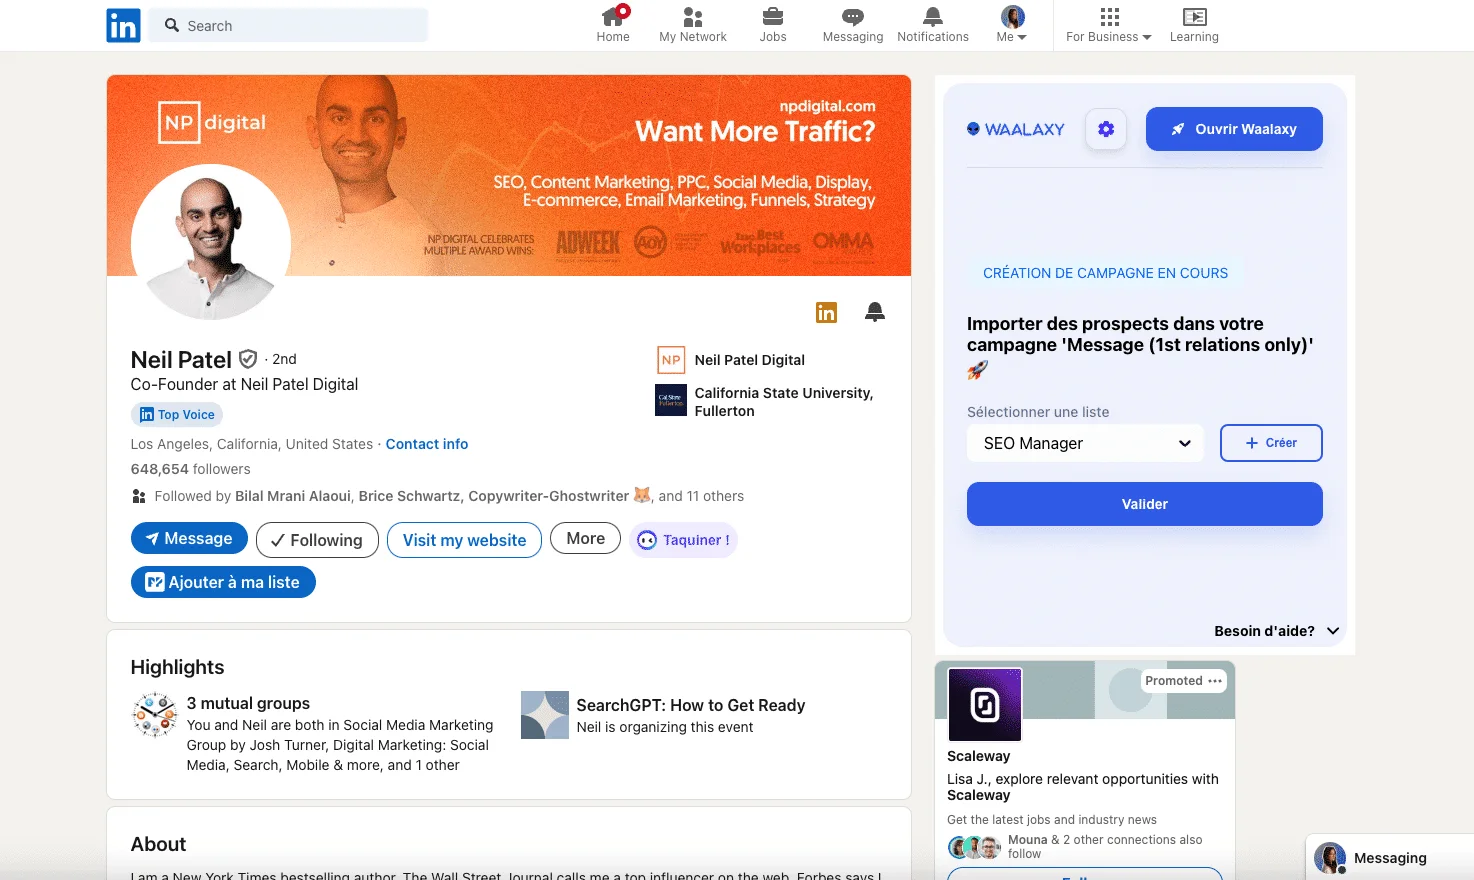Click the Top Voice badge
Screen dimensions: 1474x880
pos(177,414)
